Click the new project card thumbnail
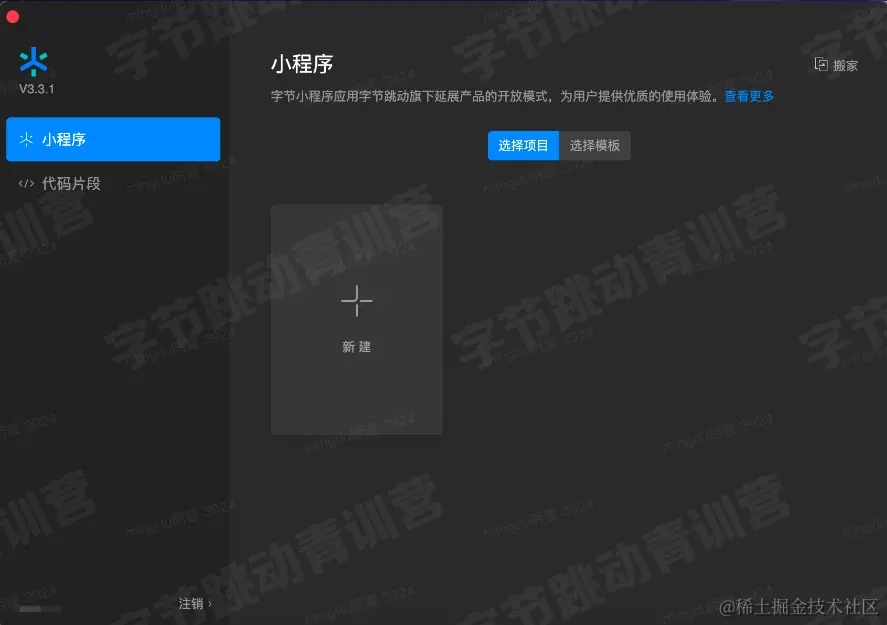 point(356,319)
